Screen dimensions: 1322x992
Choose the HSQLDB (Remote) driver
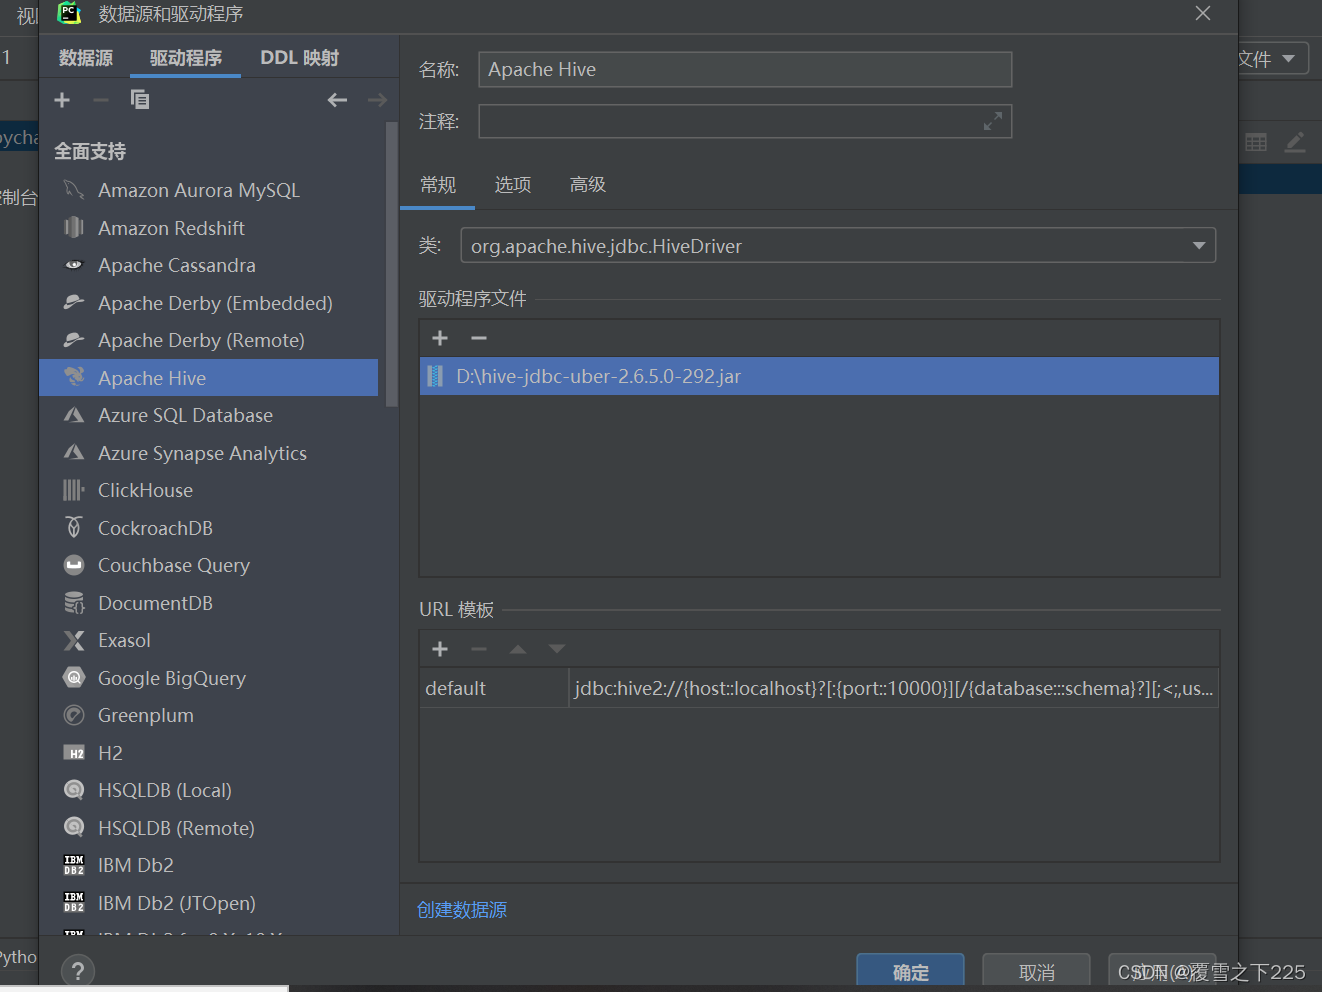click(x=208, y=828)
